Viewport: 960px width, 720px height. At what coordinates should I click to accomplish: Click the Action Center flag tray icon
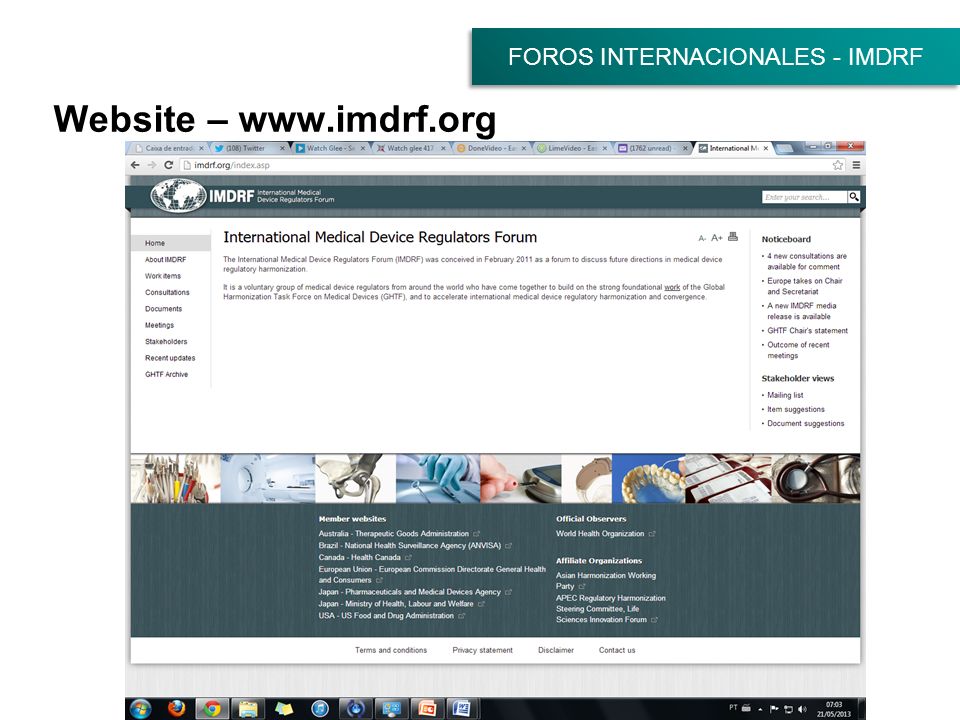click(774, 709)
